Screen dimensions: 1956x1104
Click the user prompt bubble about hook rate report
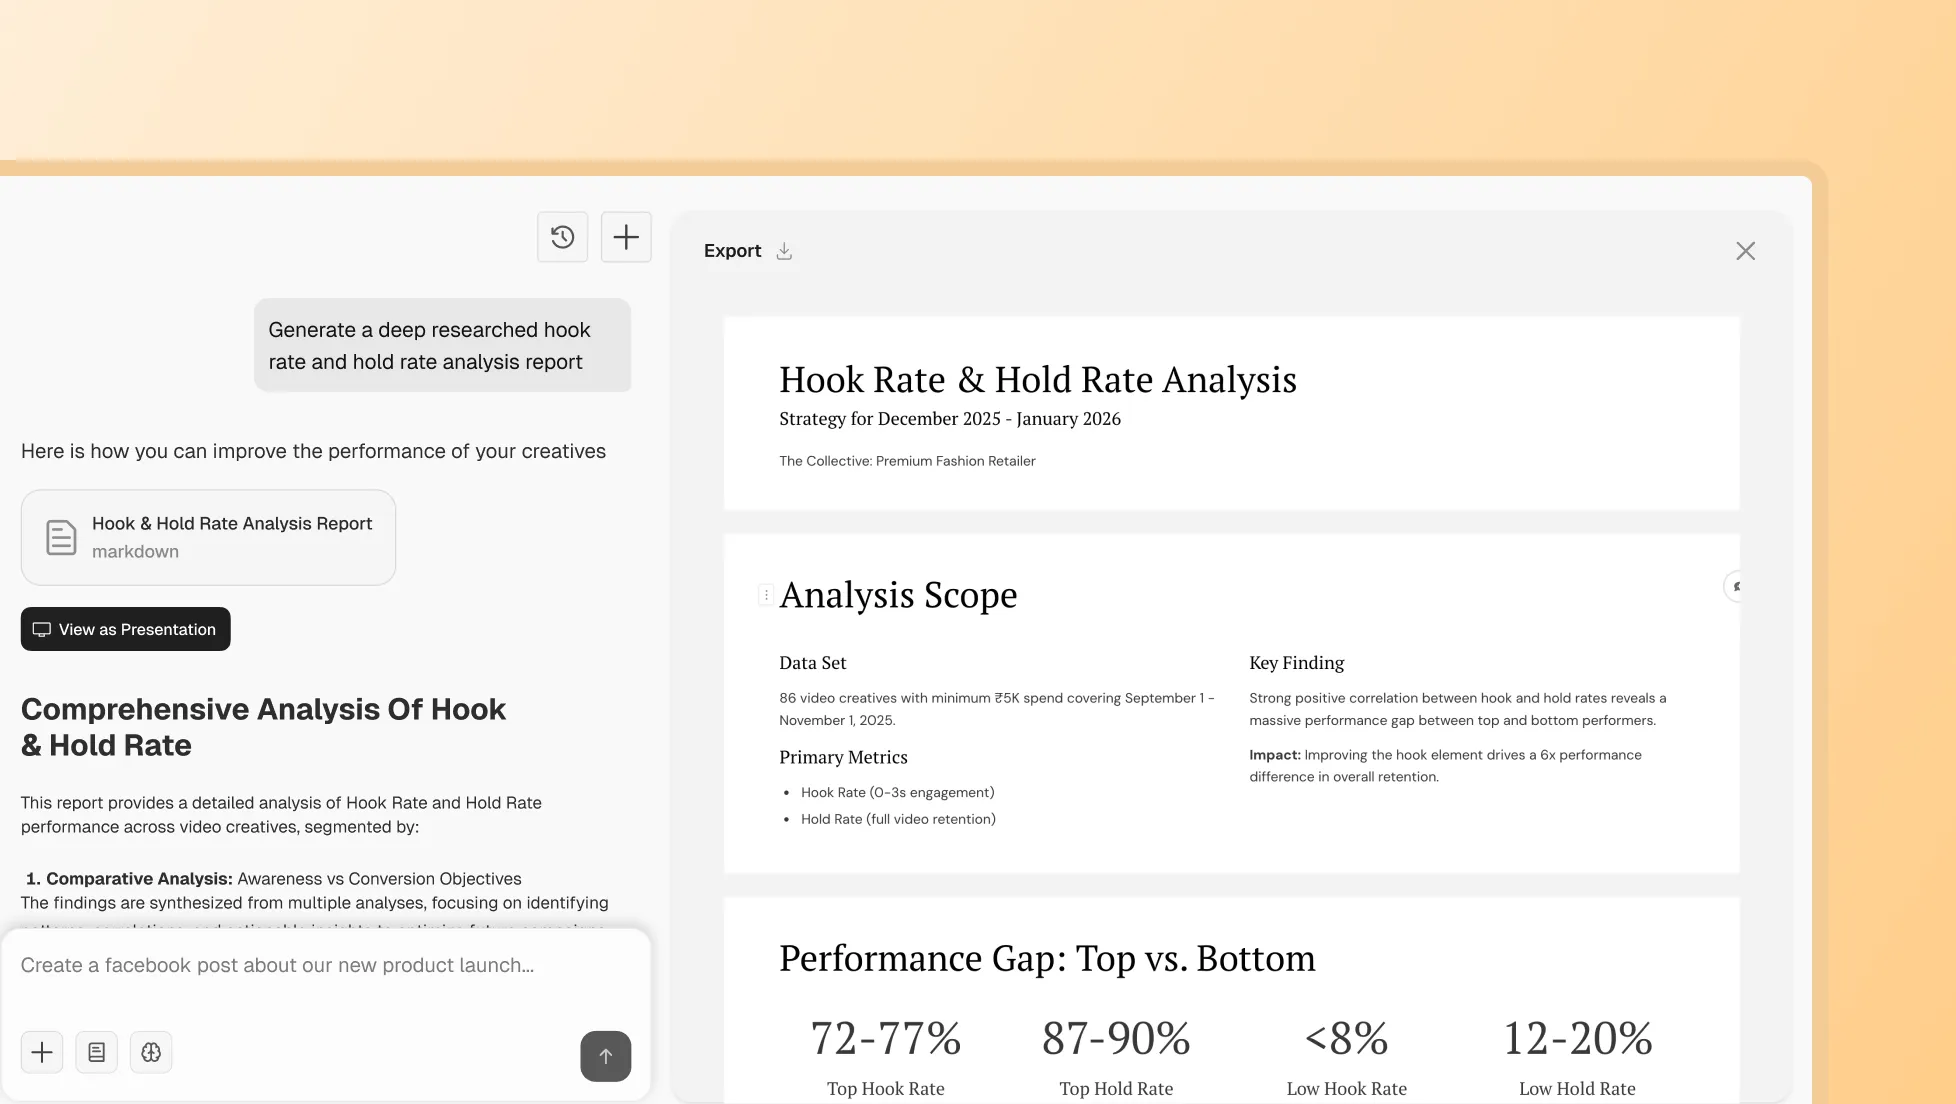442,345
